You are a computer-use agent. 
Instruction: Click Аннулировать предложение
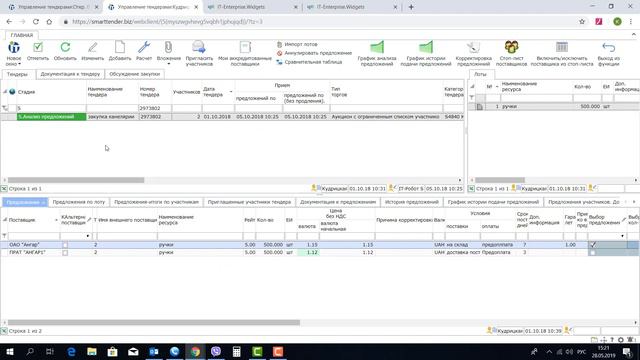tap(314, 53)
